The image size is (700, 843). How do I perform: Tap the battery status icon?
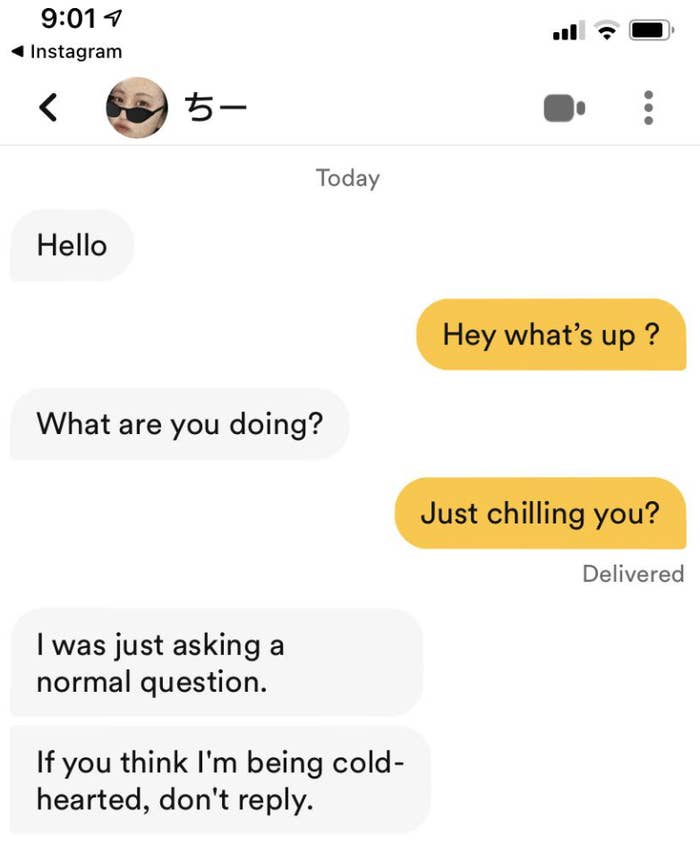click(x=652, y=30)
